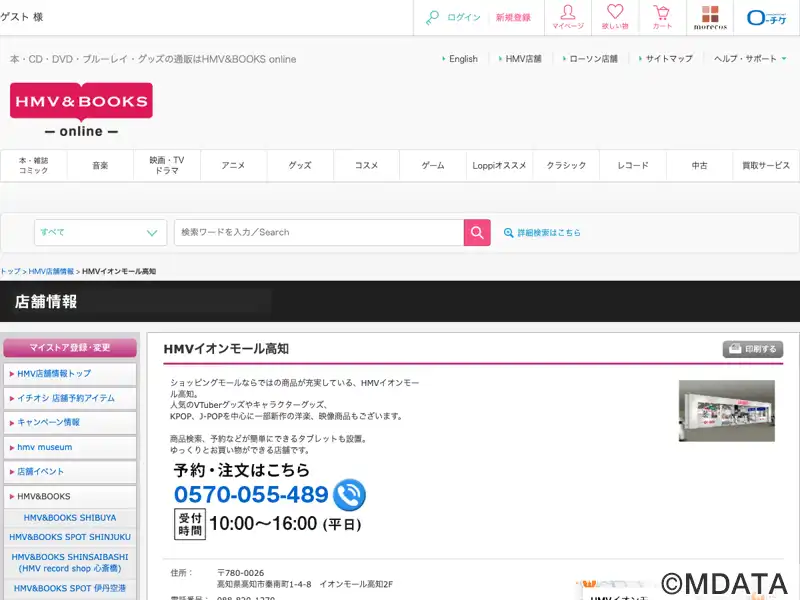This screenshot has width=800, height=600.
Task: Open the グッズ category
Action: (300, 165)
